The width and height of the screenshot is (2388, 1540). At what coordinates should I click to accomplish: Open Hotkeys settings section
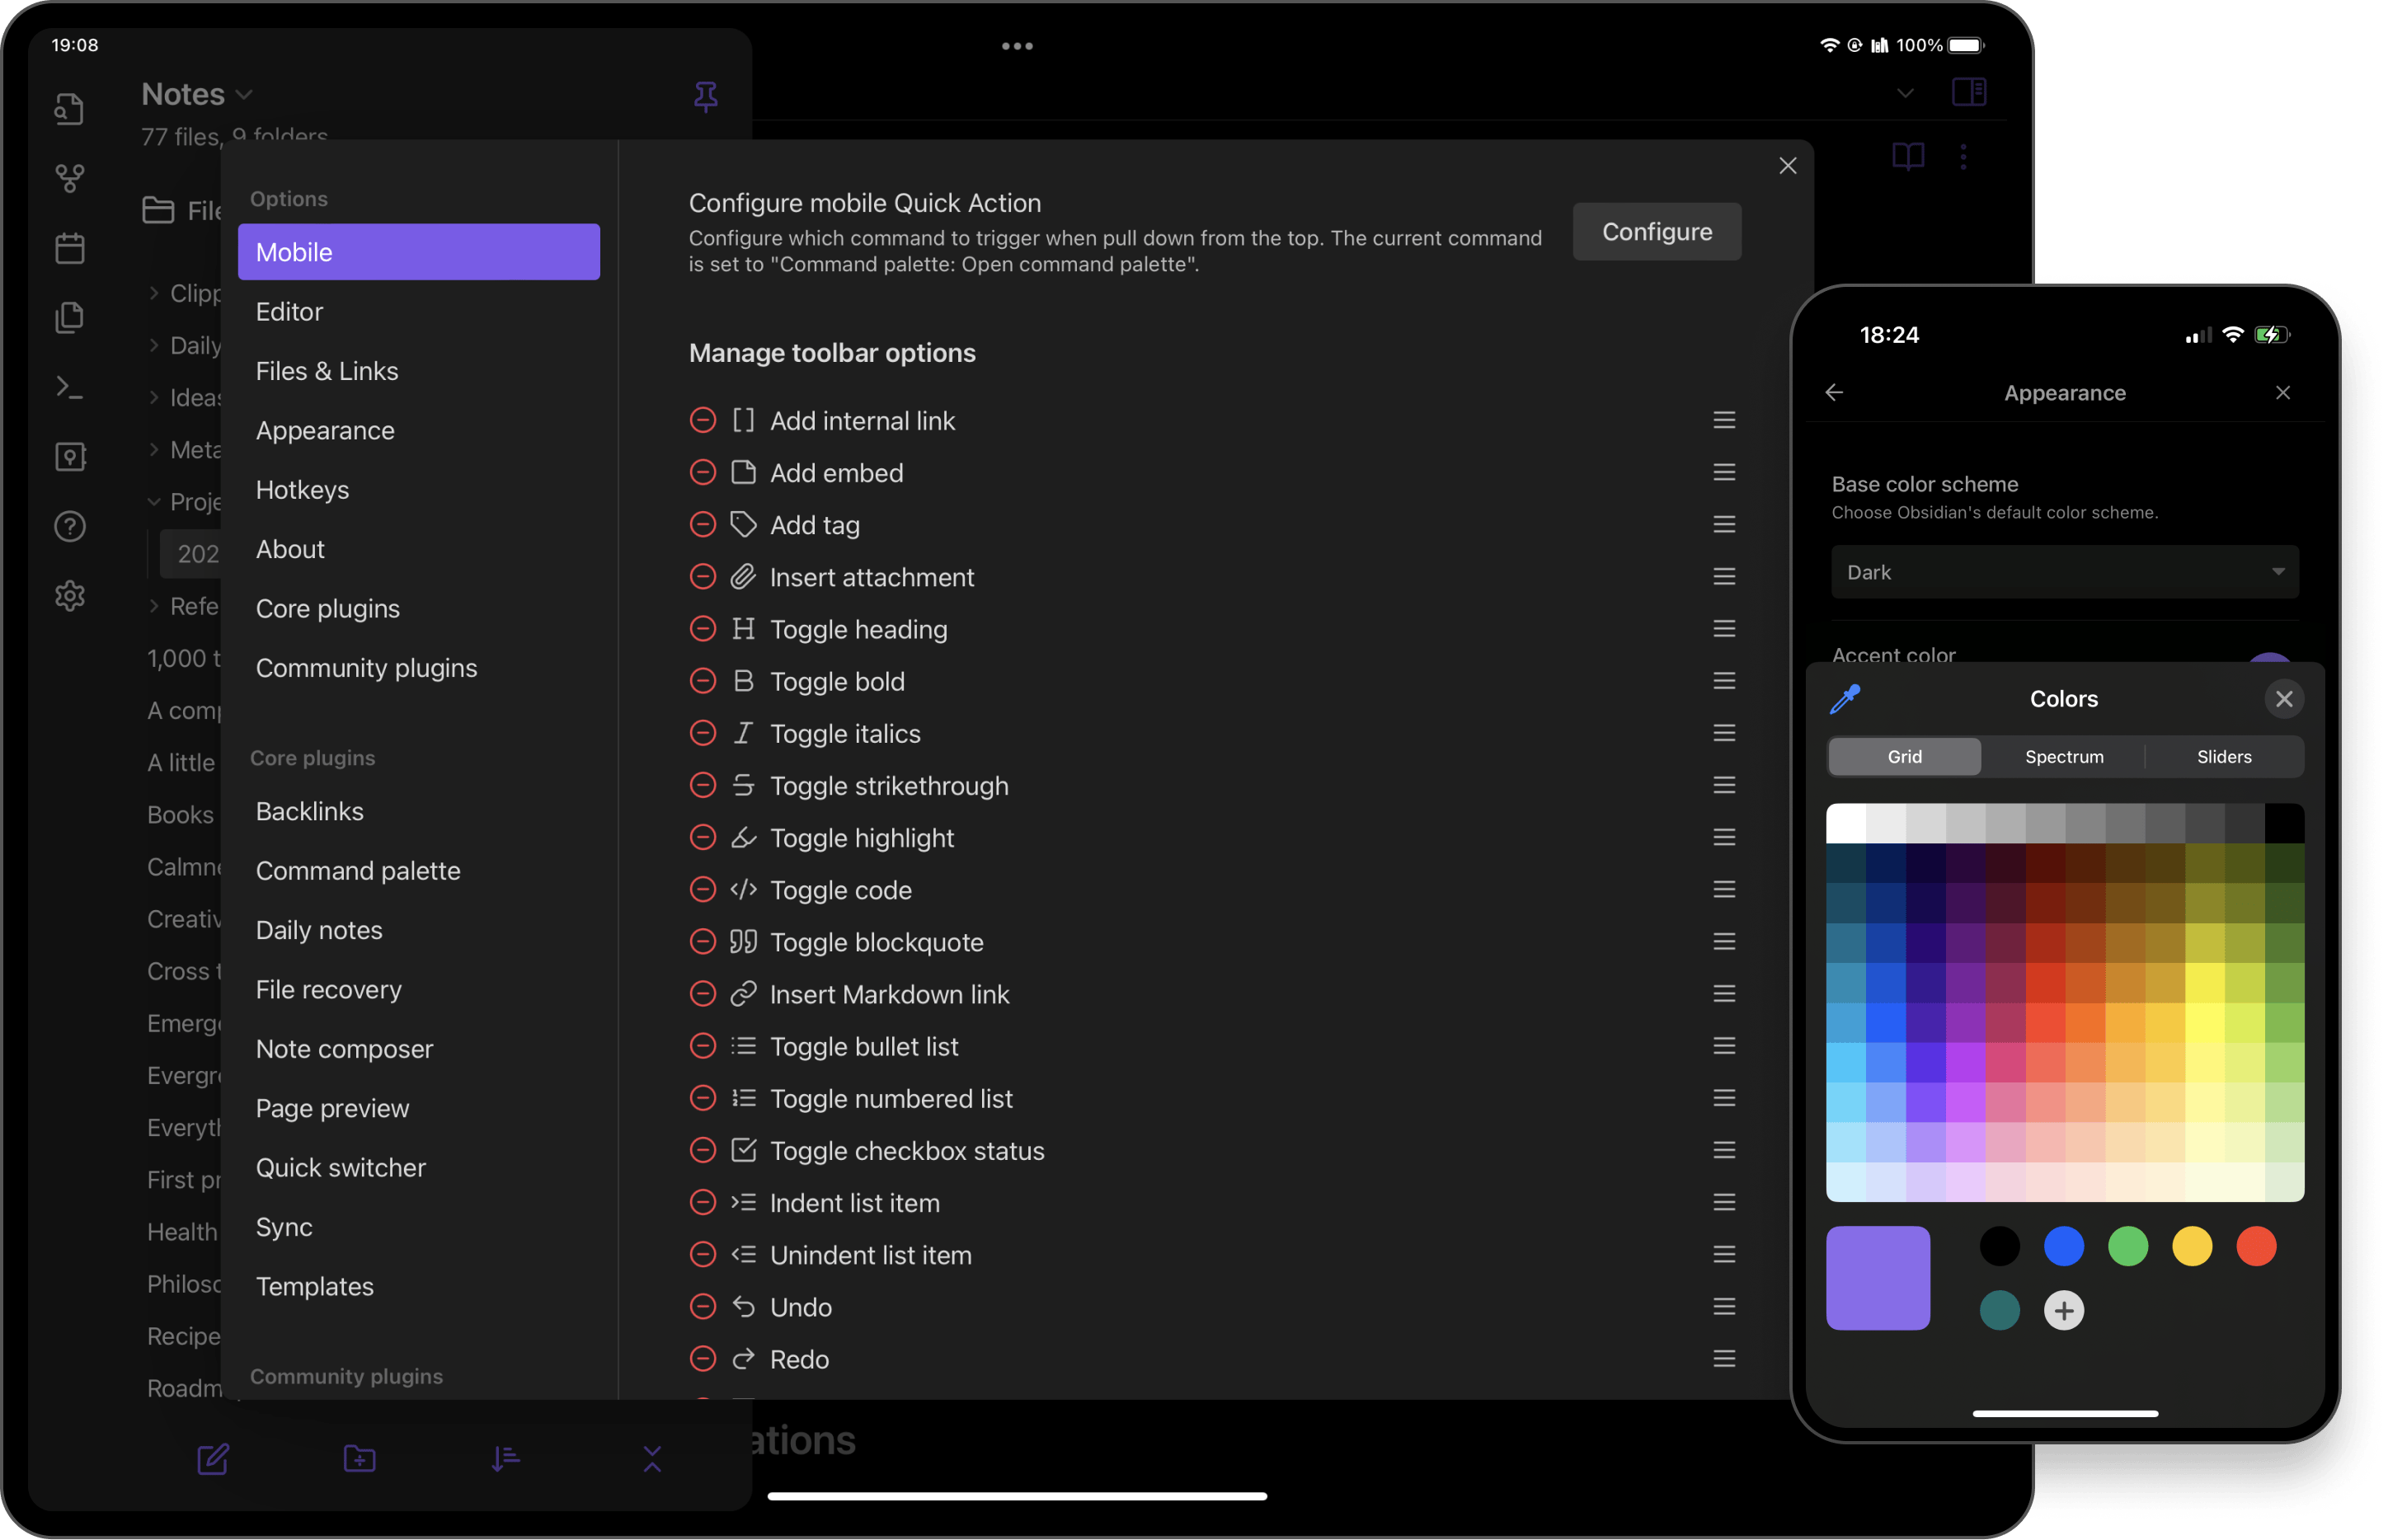419,490
